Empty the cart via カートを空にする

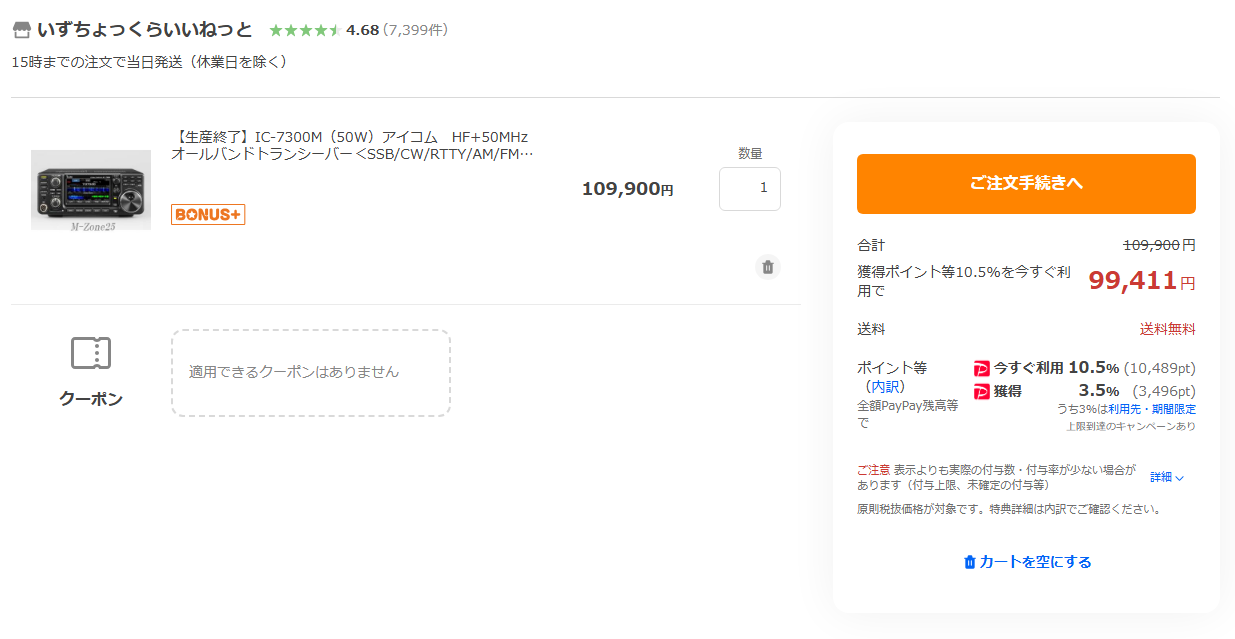click(1026, 562)
